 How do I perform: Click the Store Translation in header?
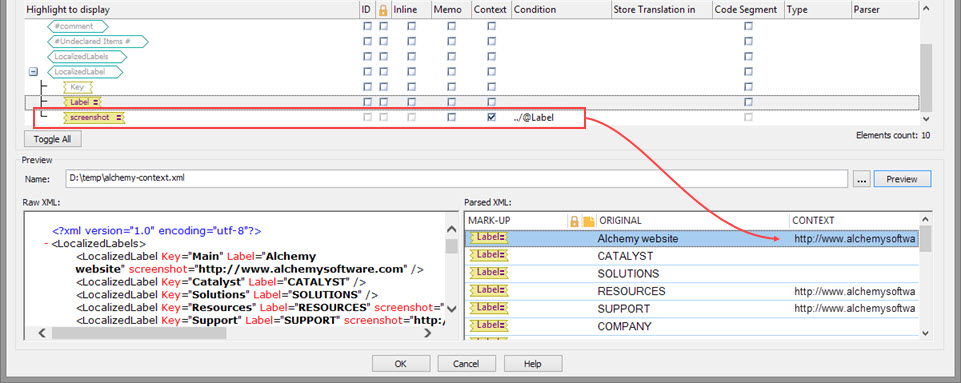tap(662, 10)
